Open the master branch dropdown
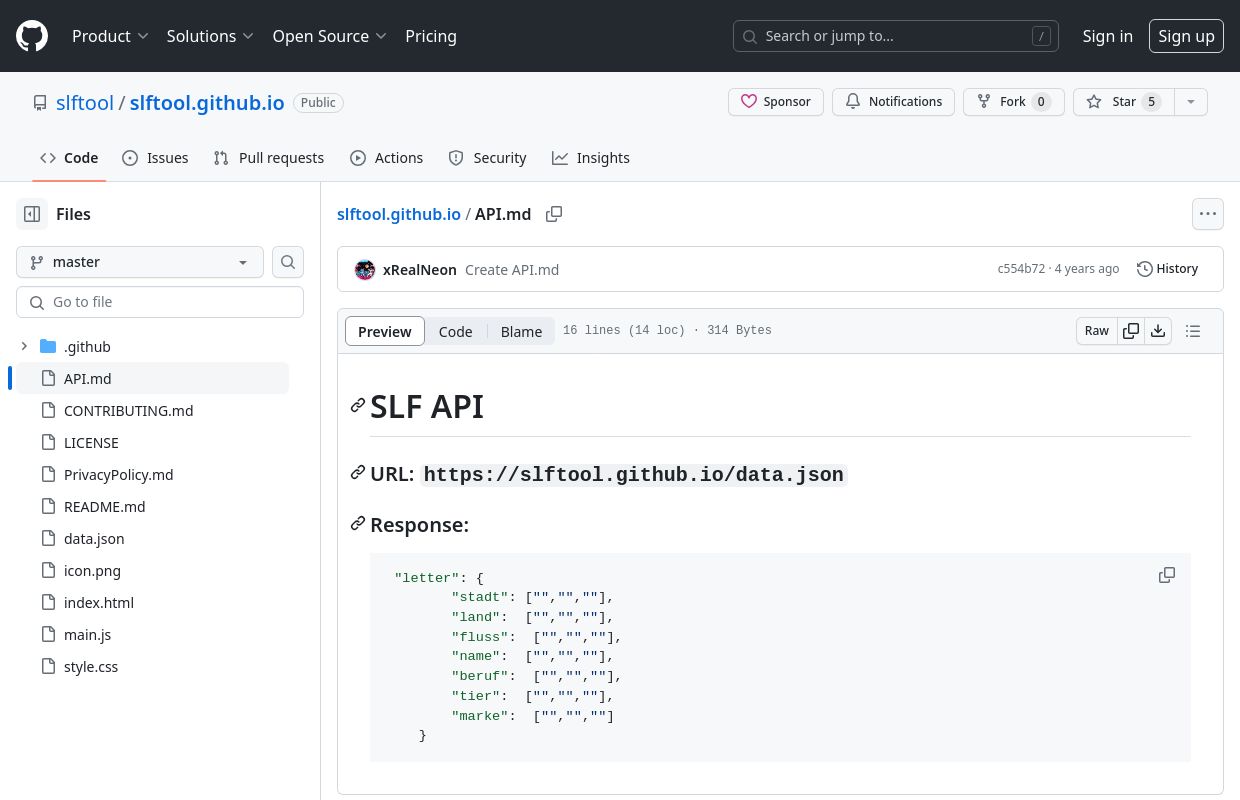The width and height of the screenshot is (1240, 800). (140, 262)
